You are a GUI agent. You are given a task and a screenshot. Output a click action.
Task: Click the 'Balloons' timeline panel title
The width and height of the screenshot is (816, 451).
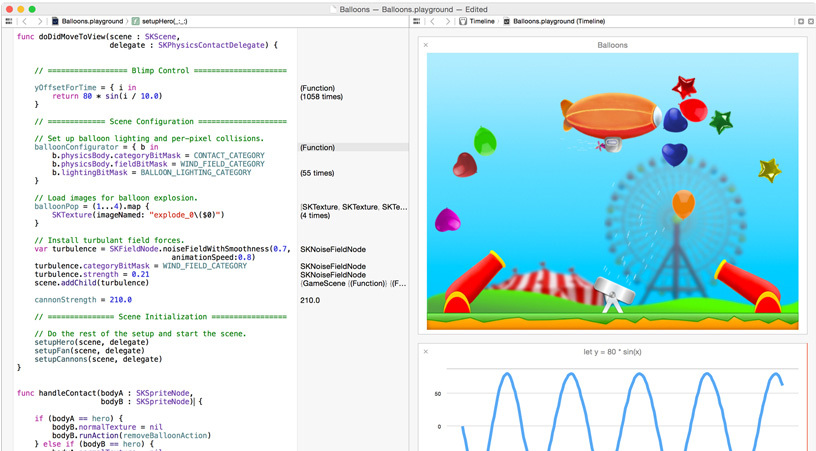(x=613, y=45)
